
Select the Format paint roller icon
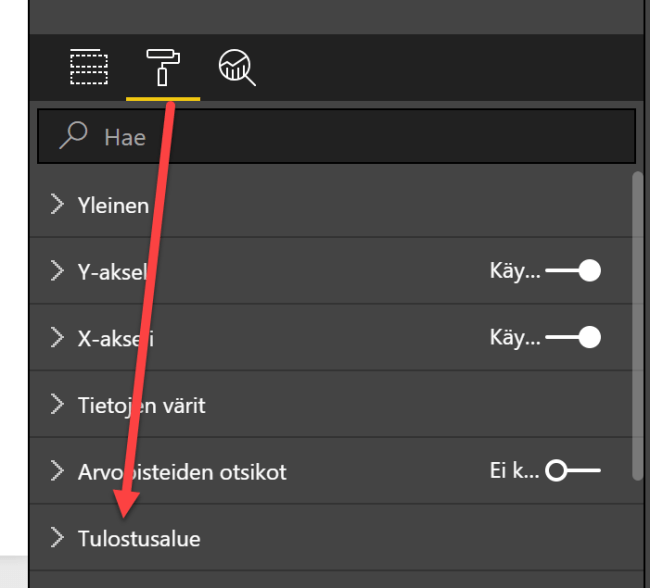162,67
